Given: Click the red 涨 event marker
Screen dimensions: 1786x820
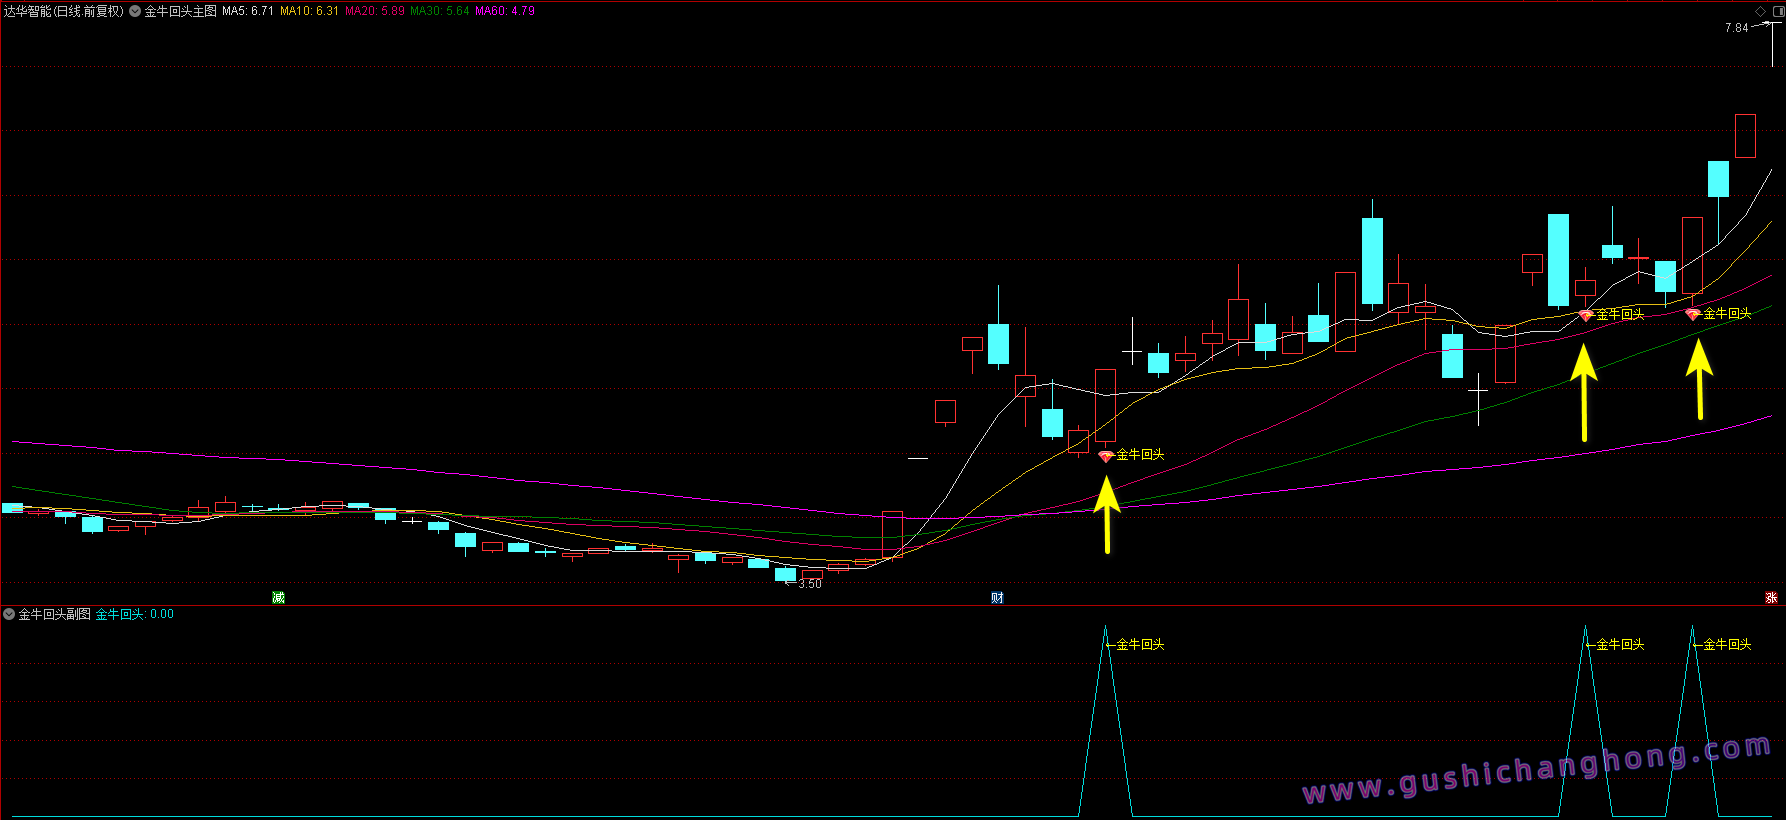Looking at the screenshot, I should coord(1771,598).
